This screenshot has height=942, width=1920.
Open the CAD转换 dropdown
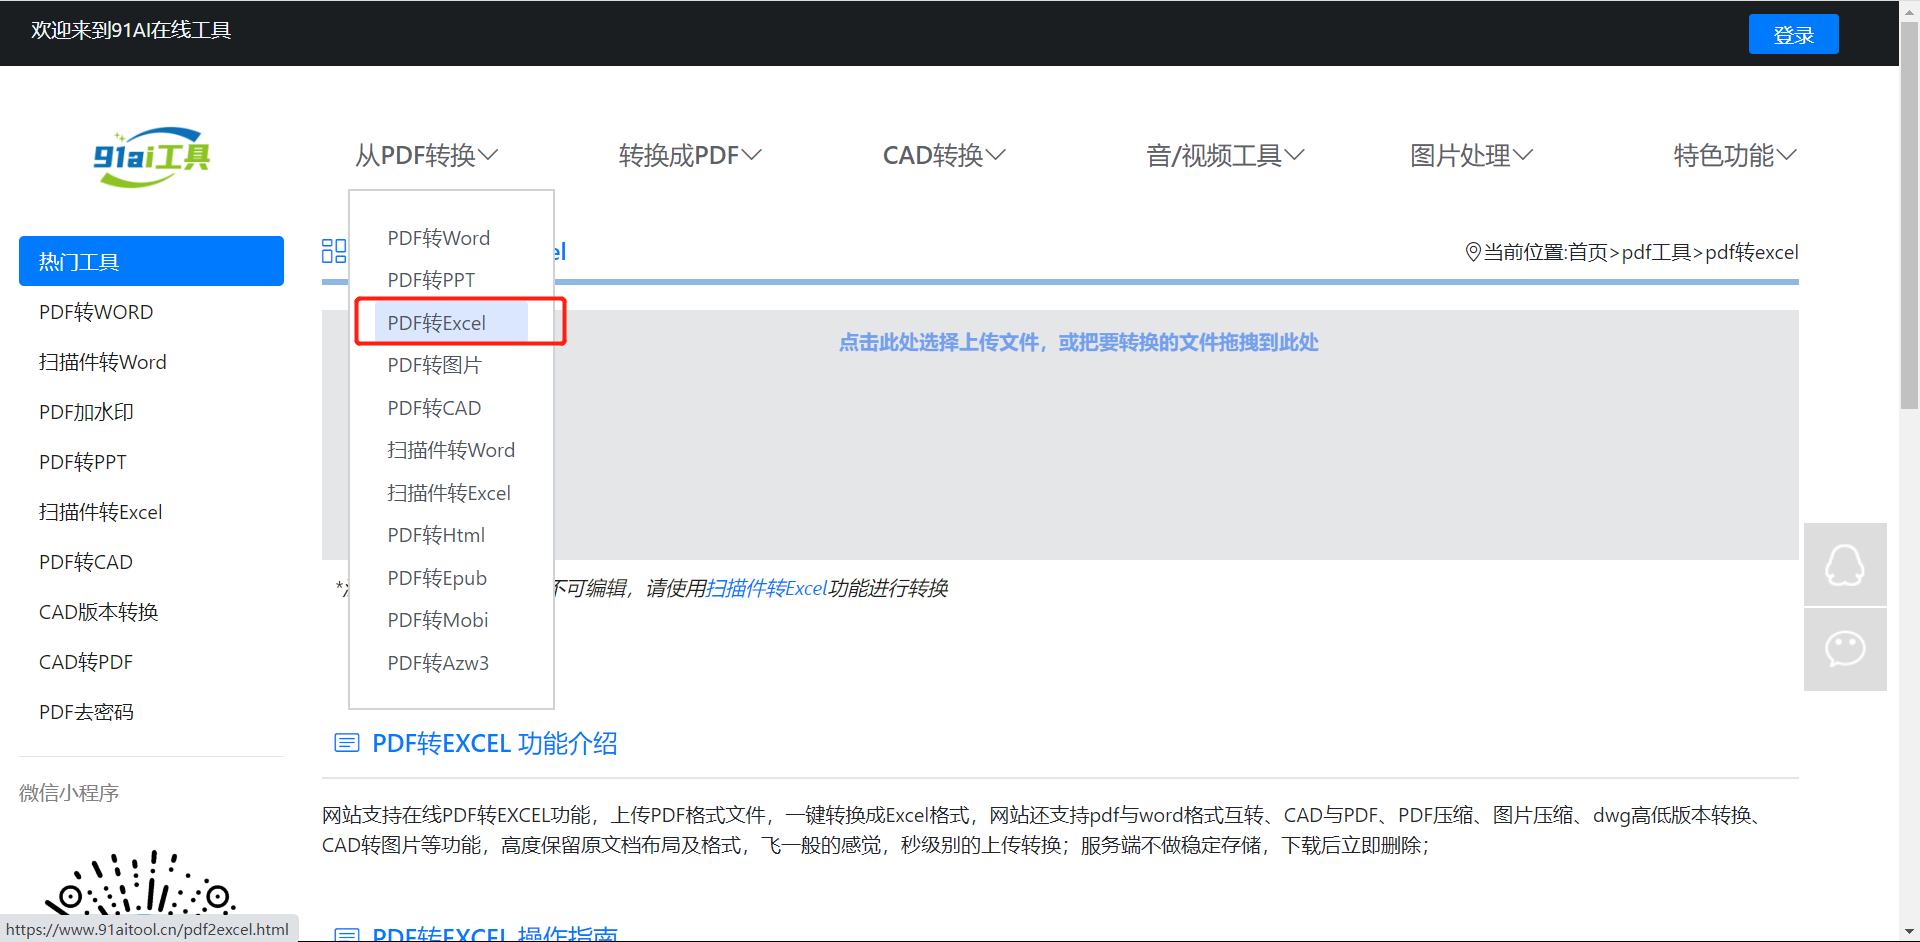(x=943, y=155)
